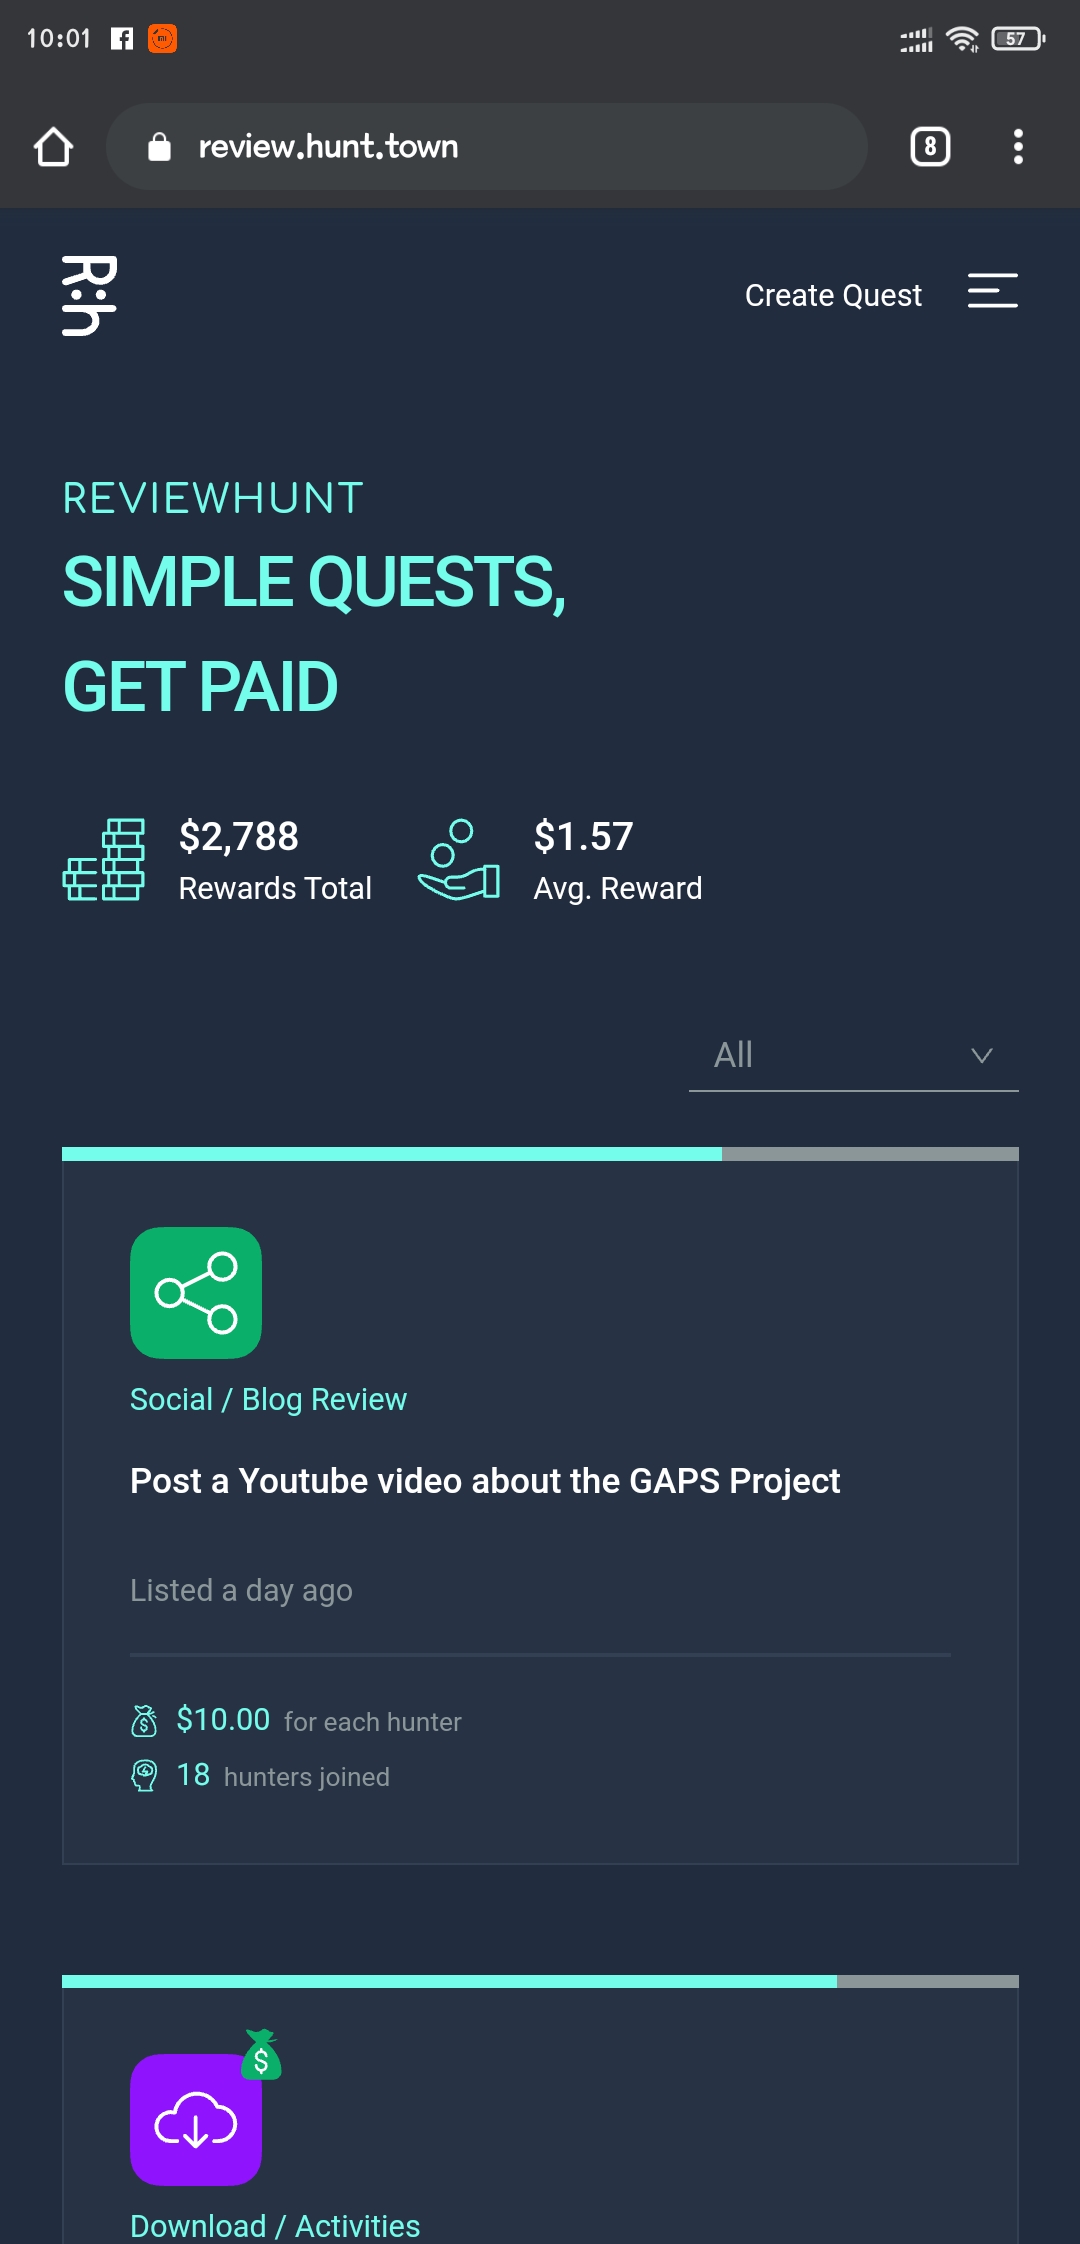Image resolution: width=1080 pixels, height=2244 pixels.
Task: Open the GAPS Project Youtube quest
Action: [484, 1481]
